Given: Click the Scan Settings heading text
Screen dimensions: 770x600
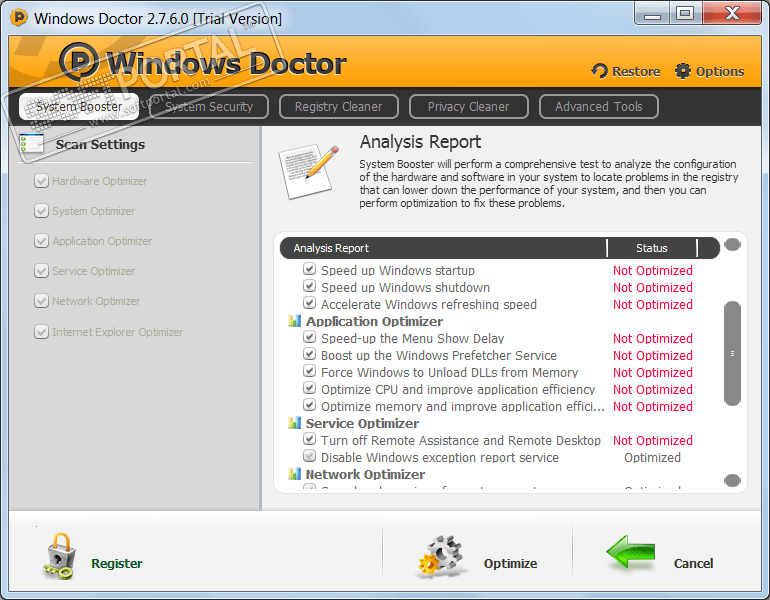Looking at the screenshot, I should point(100,144).
